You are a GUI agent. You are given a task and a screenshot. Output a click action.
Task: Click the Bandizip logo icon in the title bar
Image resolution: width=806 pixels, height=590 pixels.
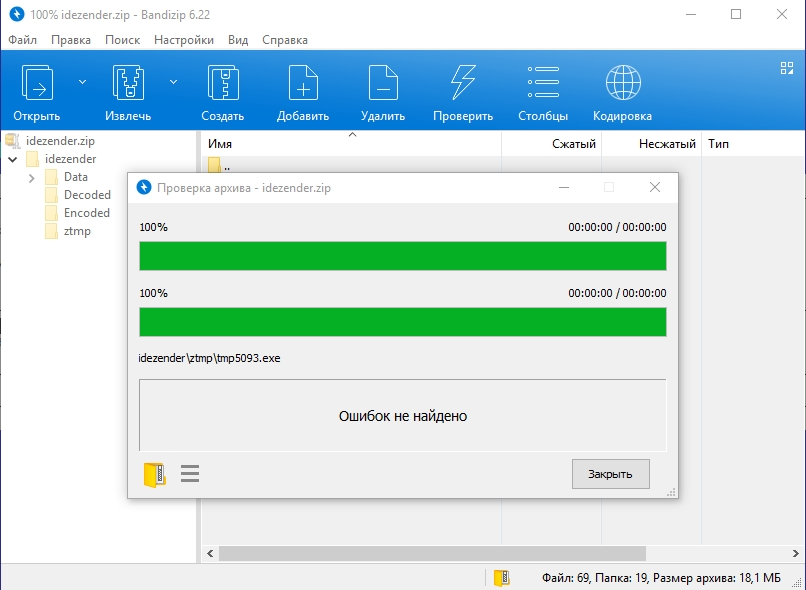pyautogui.click(x=17, y=14)
